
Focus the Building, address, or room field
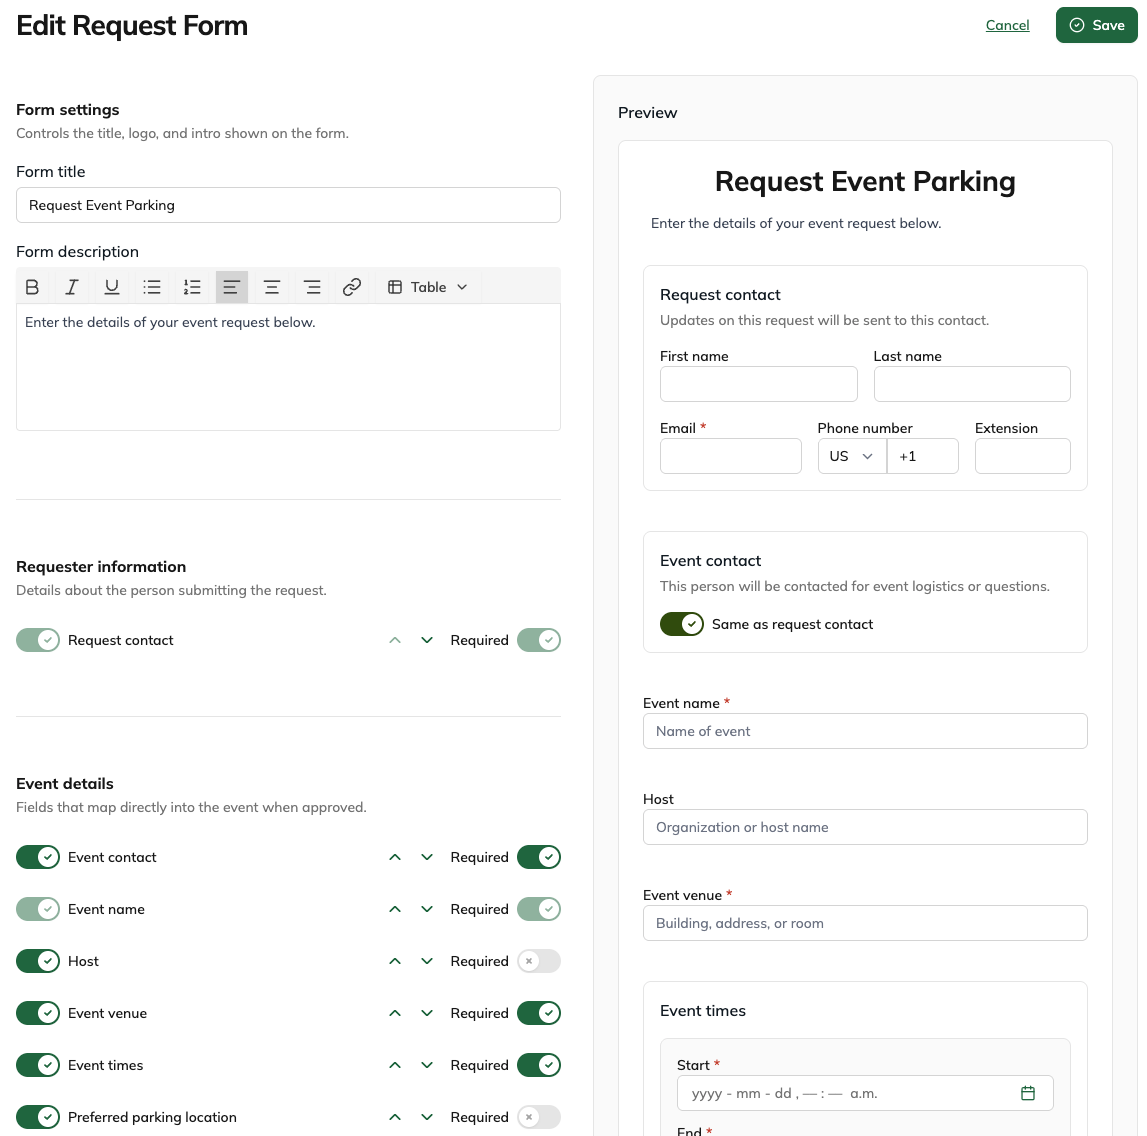(x=865, y=923)
